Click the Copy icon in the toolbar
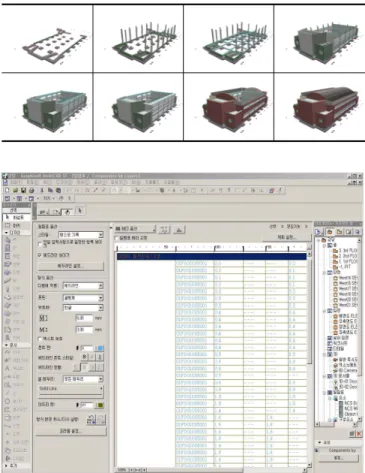 click(50, 190)
